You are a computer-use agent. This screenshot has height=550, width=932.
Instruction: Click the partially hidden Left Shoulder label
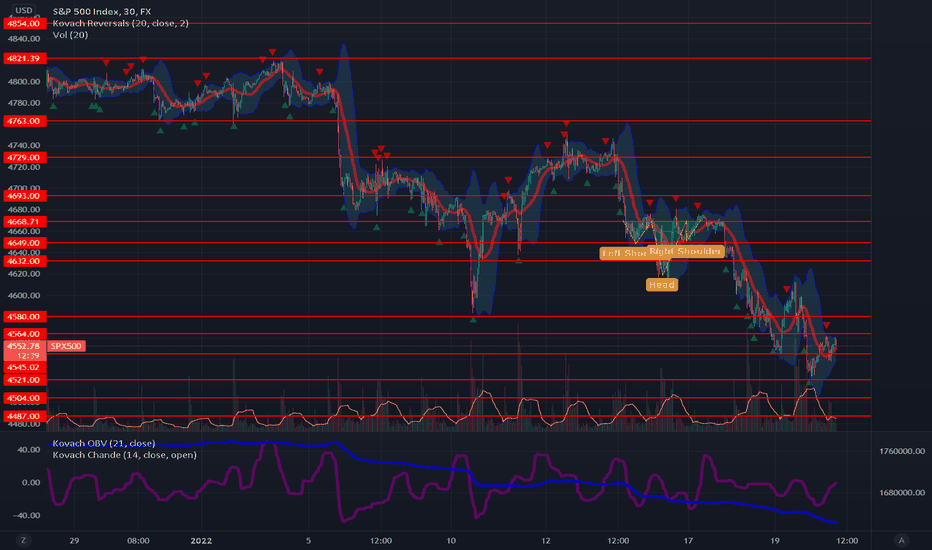click(x=623, y=254)
